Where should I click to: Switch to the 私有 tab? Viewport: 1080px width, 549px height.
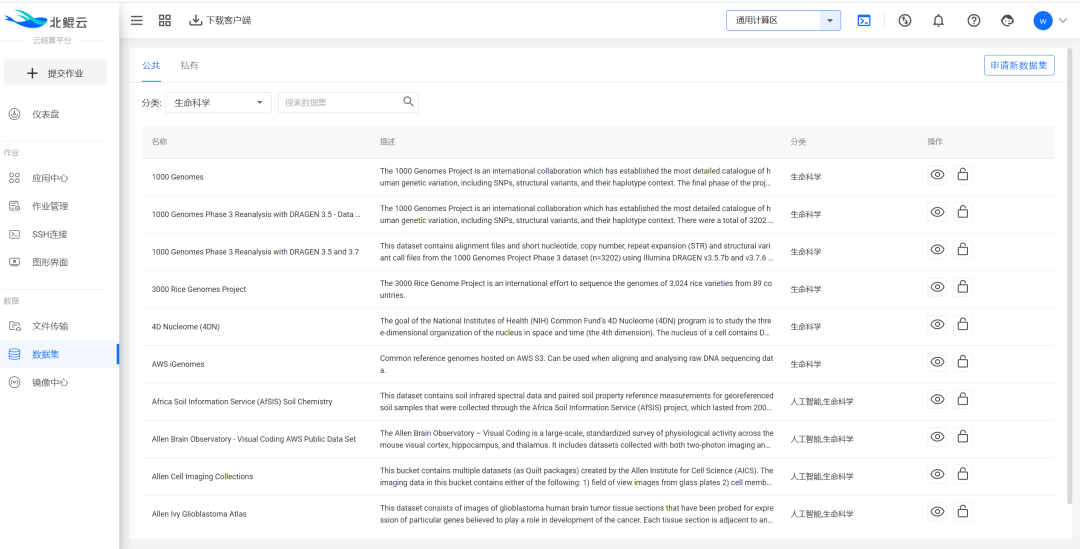[189, 65]
